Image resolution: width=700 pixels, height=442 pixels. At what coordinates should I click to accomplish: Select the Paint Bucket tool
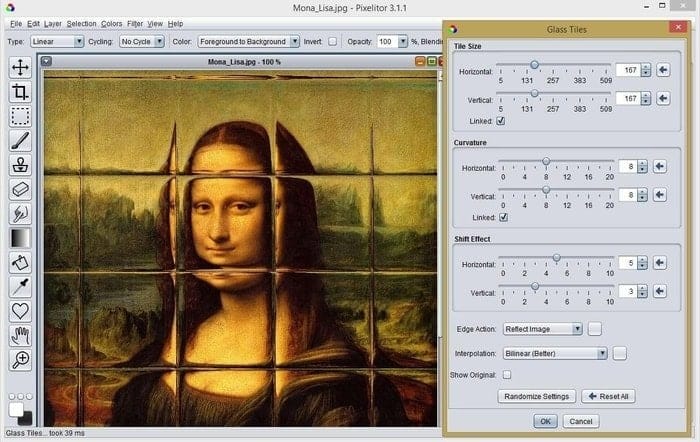click(20, 262)
